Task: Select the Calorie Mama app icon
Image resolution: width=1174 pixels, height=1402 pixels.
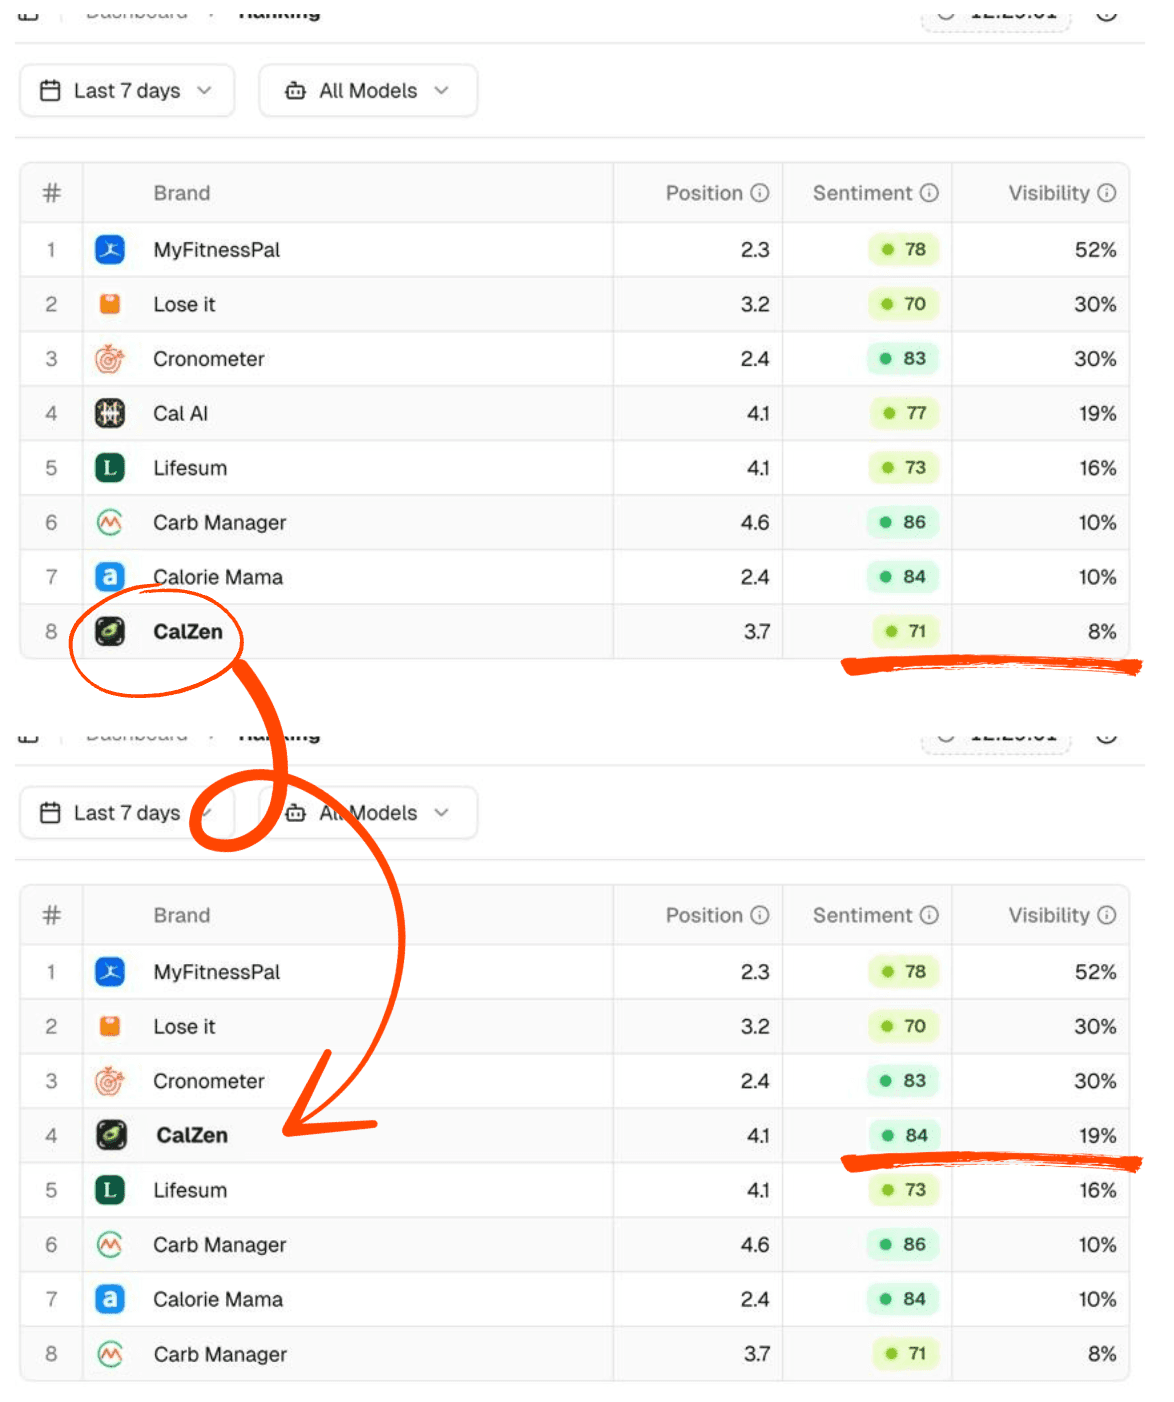Action: (x=110, y=577)
